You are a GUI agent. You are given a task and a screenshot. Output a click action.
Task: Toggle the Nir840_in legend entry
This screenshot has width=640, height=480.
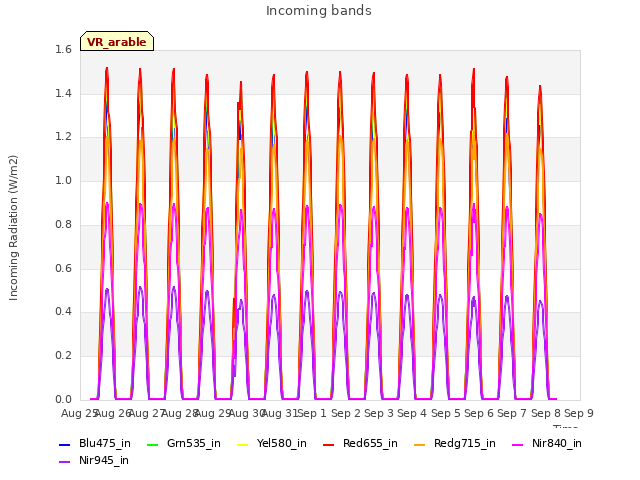click(547, 443)
